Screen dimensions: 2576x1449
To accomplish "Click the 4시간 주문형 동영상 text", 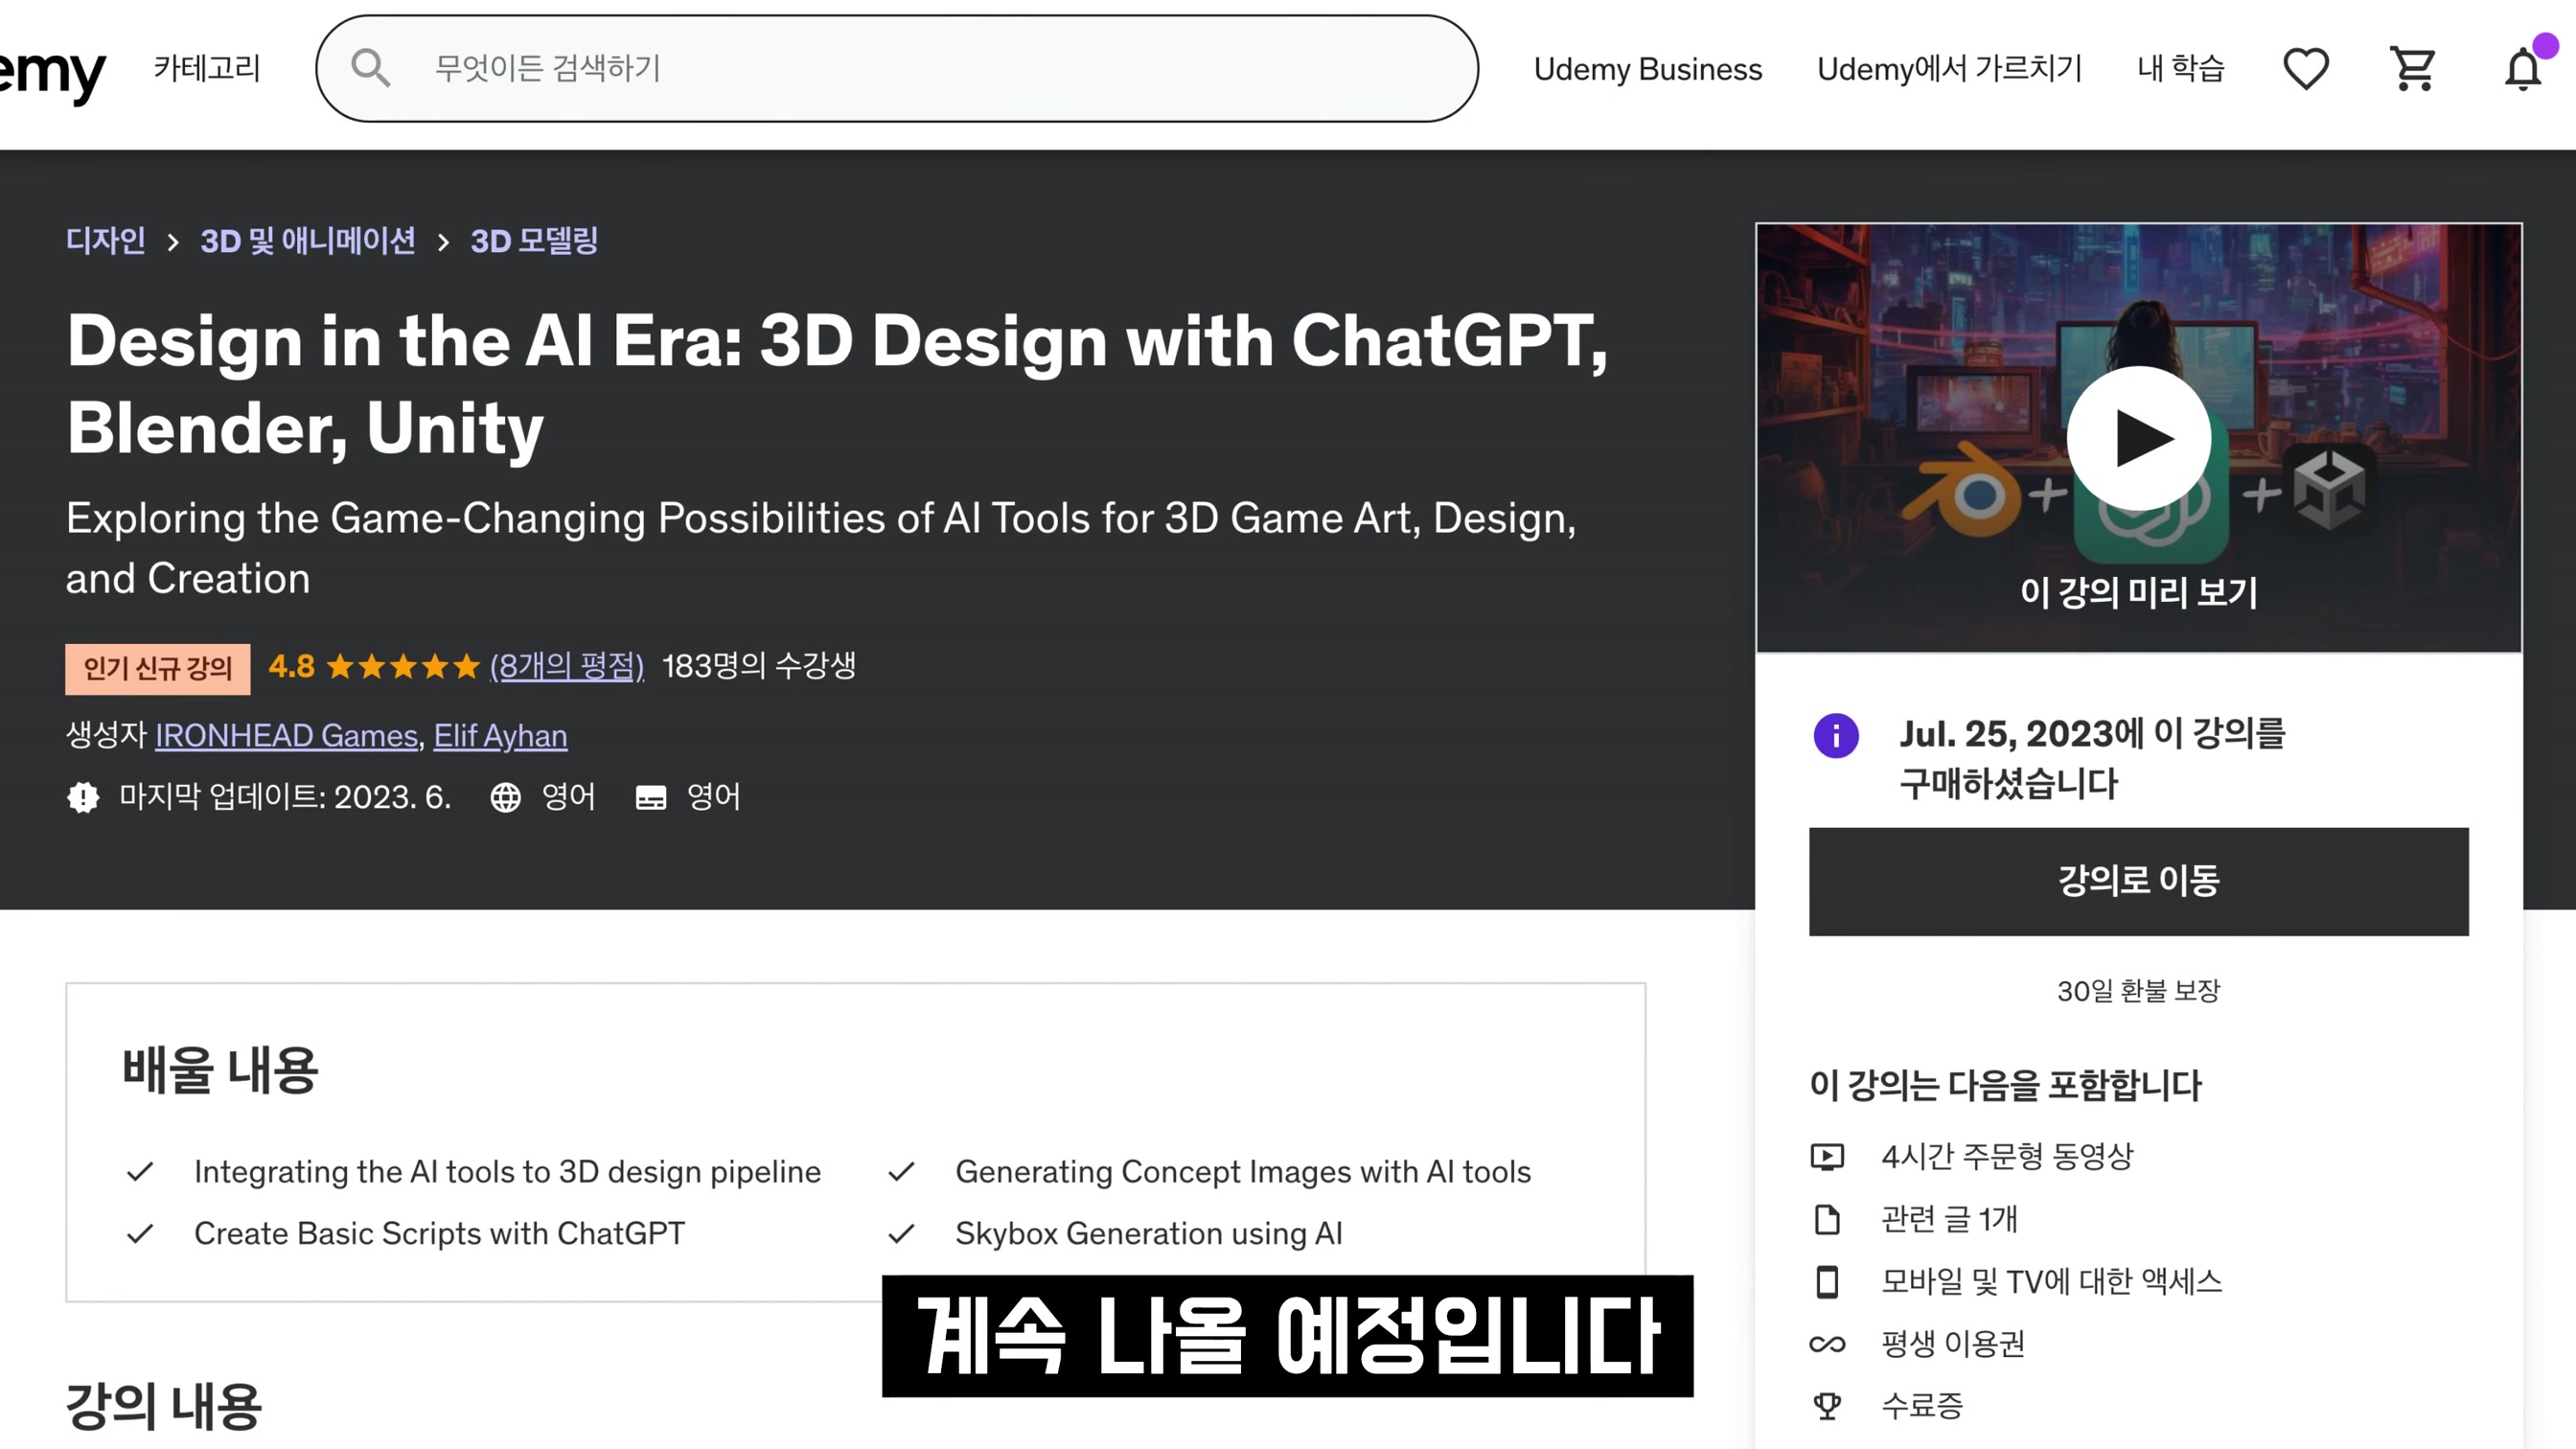I will tap(2007, 1157).
